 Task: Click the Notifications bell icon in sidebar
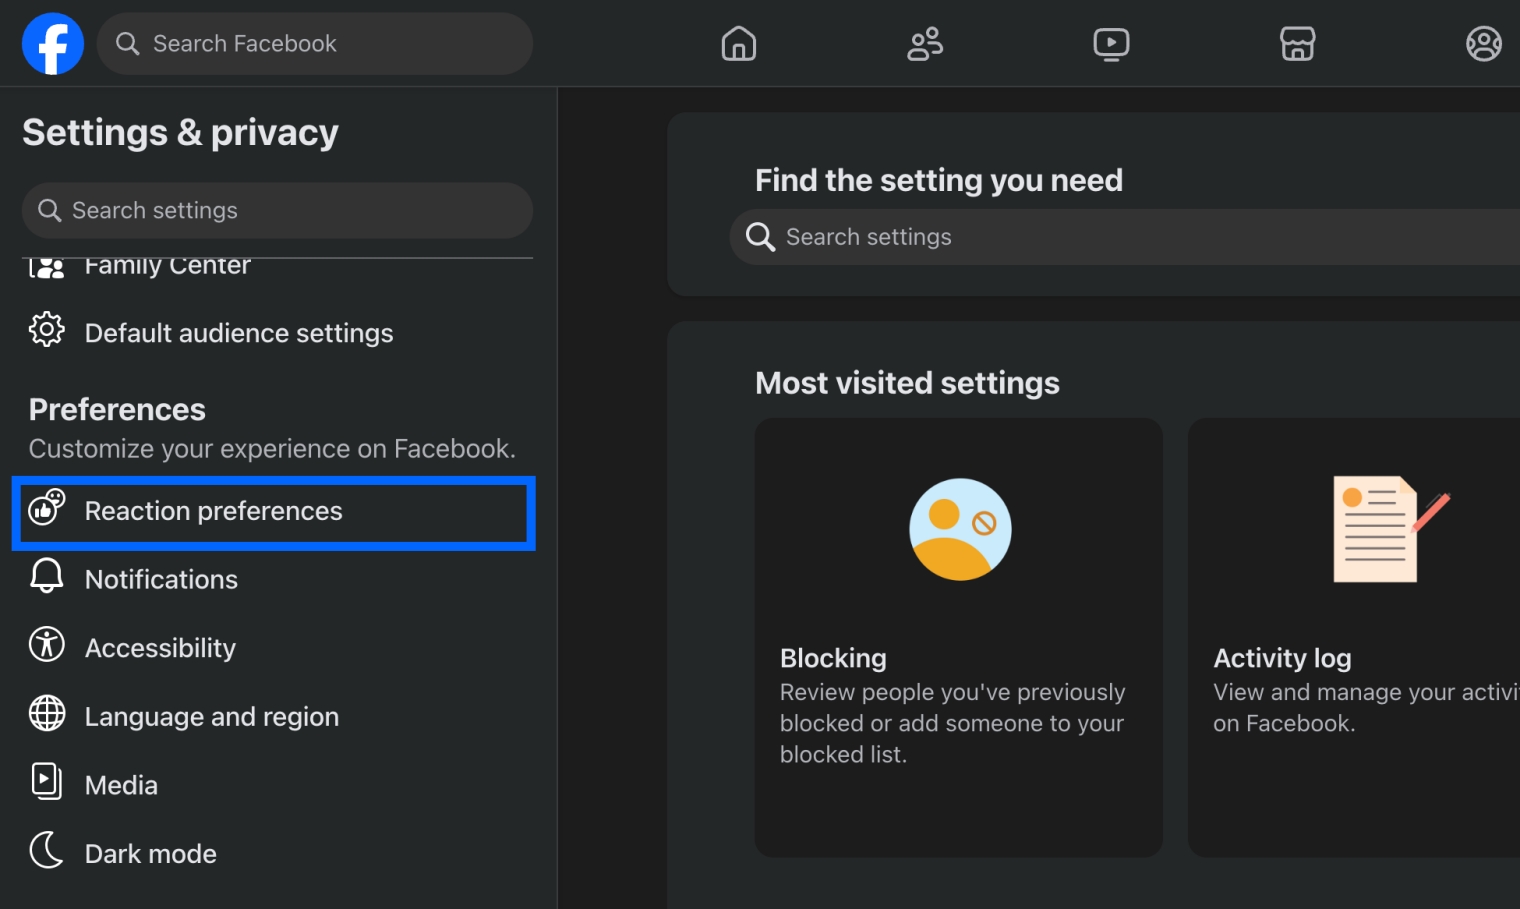tap(46, 578)
